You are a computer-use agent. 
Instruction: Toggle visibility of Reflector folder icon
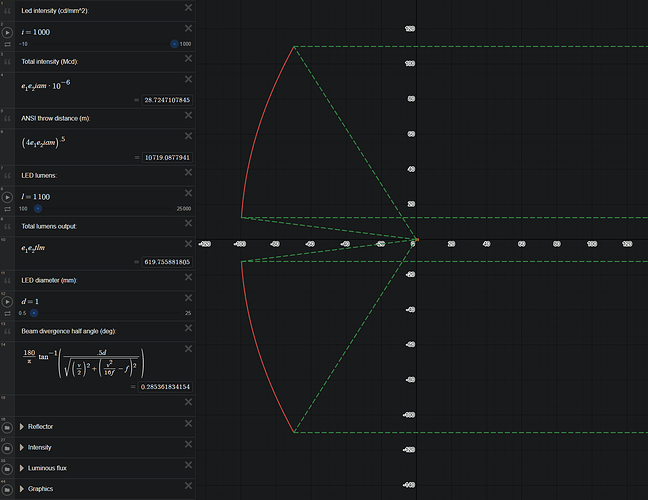pyautogui.click(x=7, y=428)
